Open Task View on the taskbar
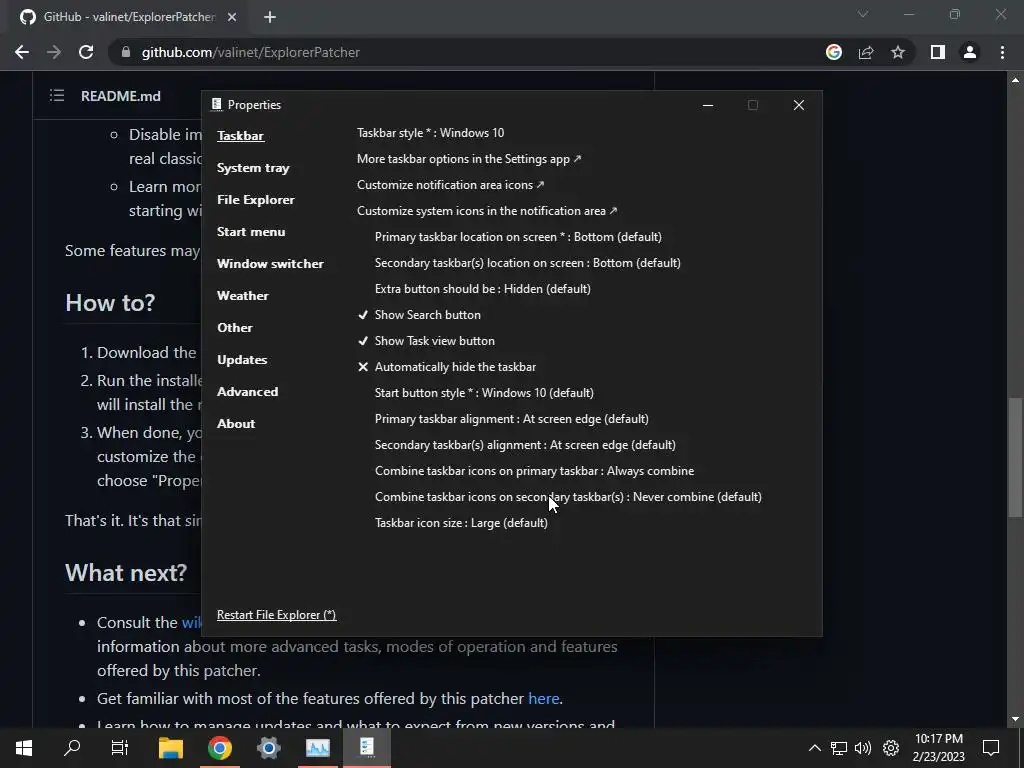 (120, 748)
